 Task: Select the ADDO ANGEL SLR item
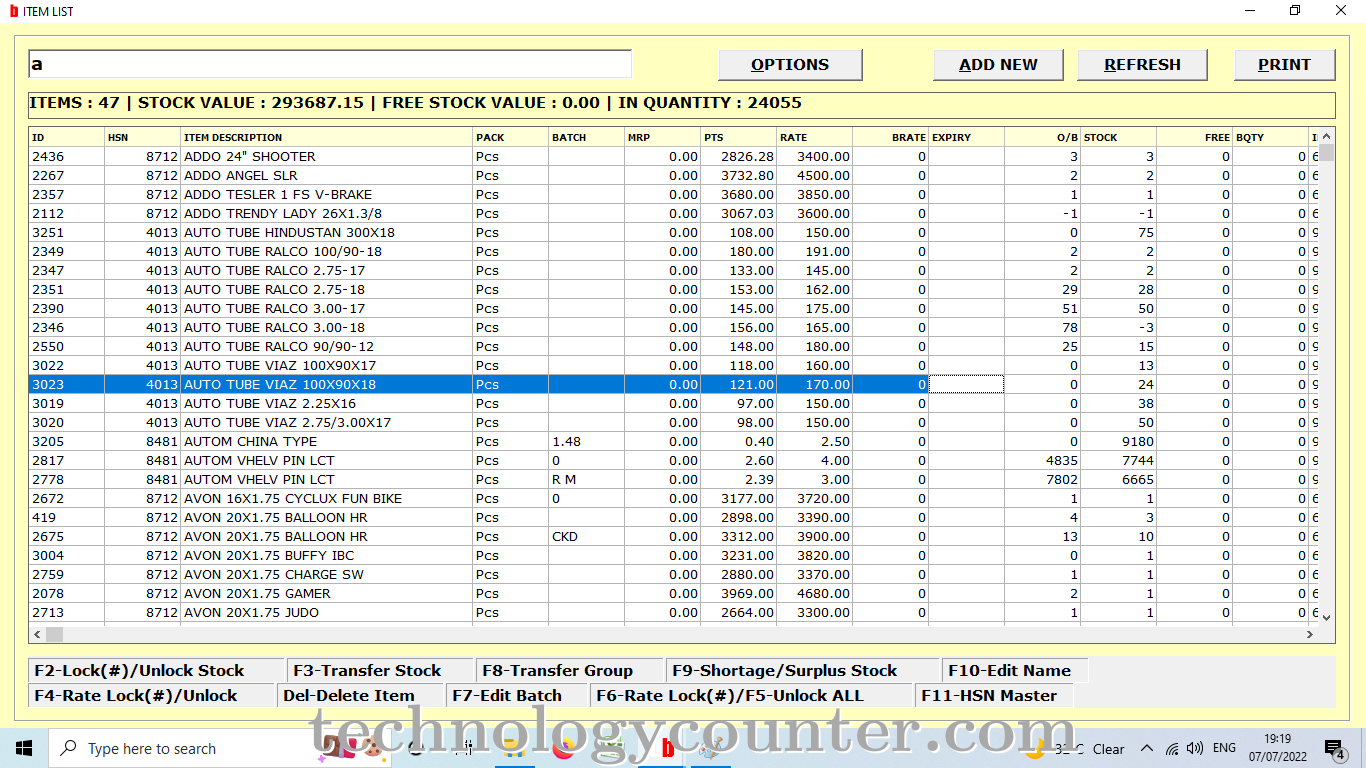(x=673, y=175)
